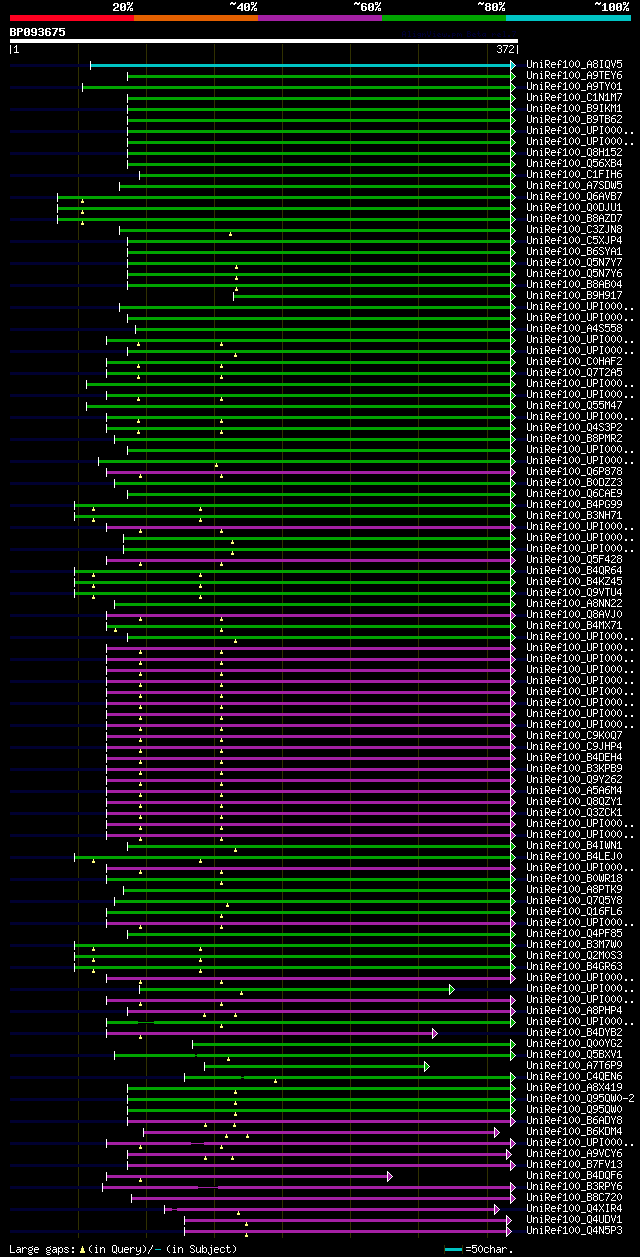
Task: Select the UniRef100_Q8AVJ0 label
Action: [574, 614]
